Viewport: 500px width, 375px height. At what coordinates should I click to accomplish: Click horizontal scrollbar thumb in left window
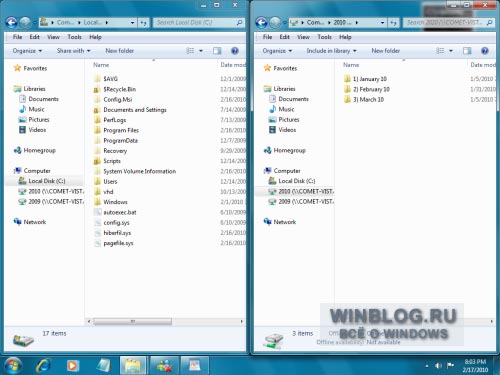pyautogui.click(x=132, y=321)
